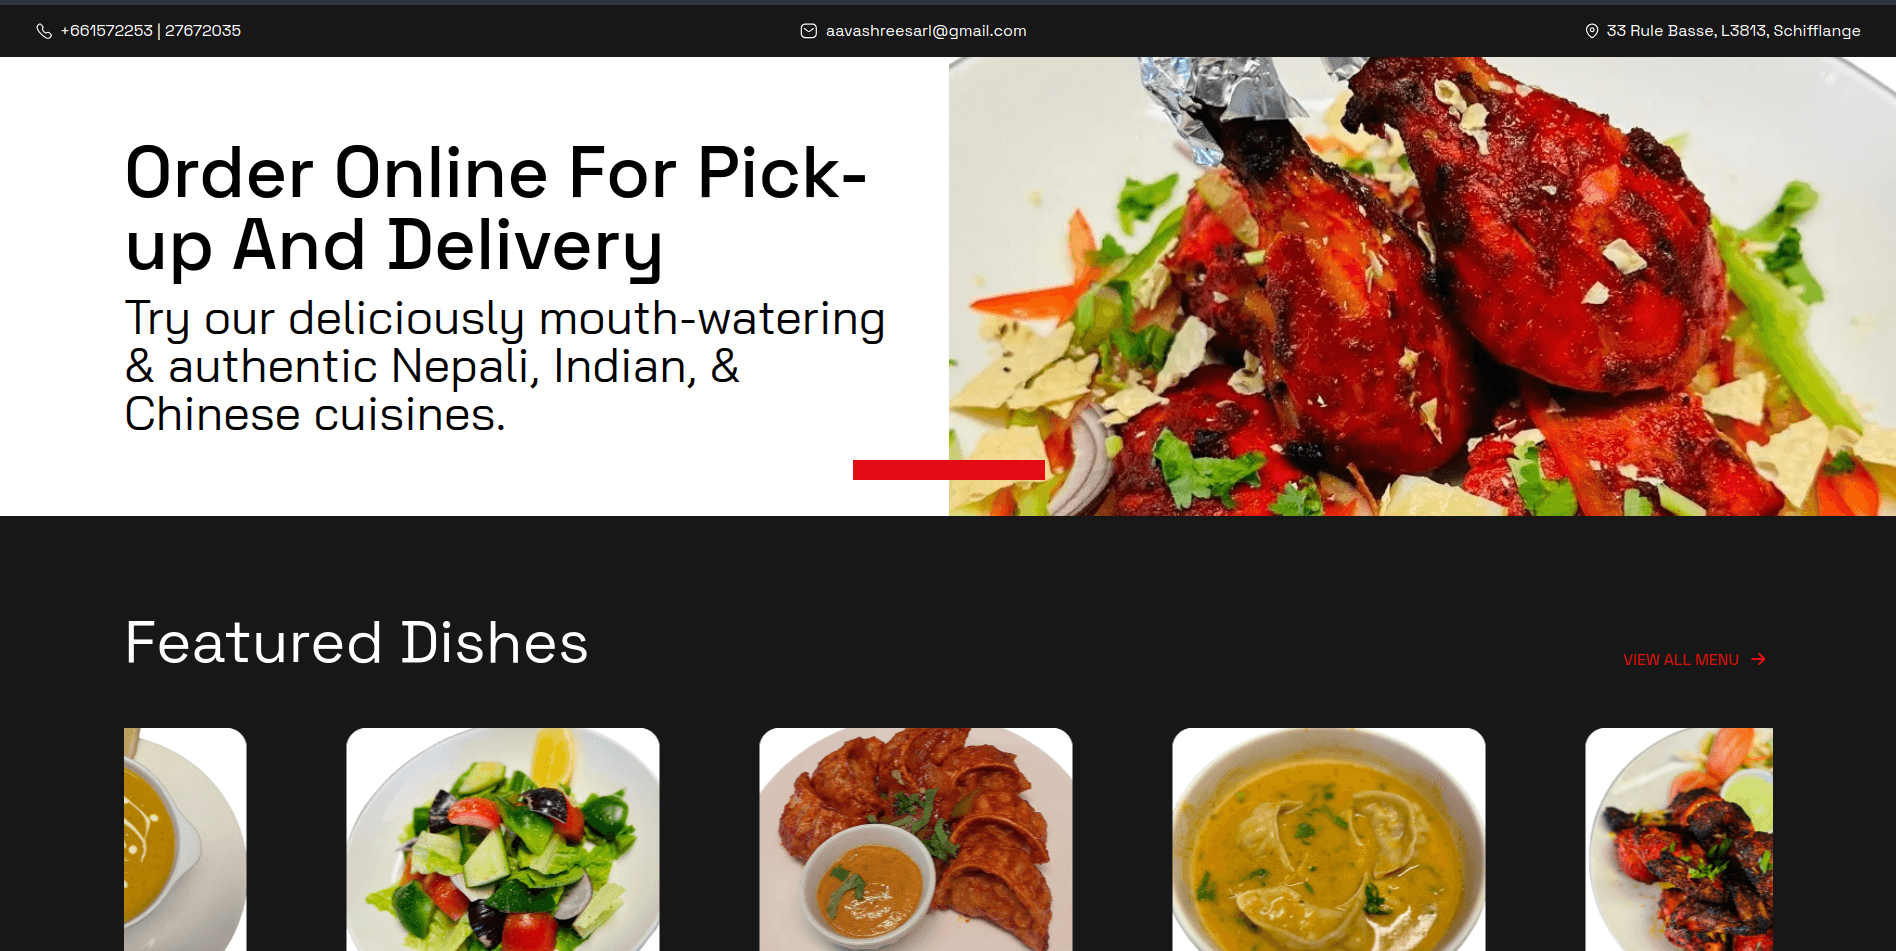The width and height of the screenshot is (1896, 951).
Task: Click the email envelope icon
Action: 809,31
